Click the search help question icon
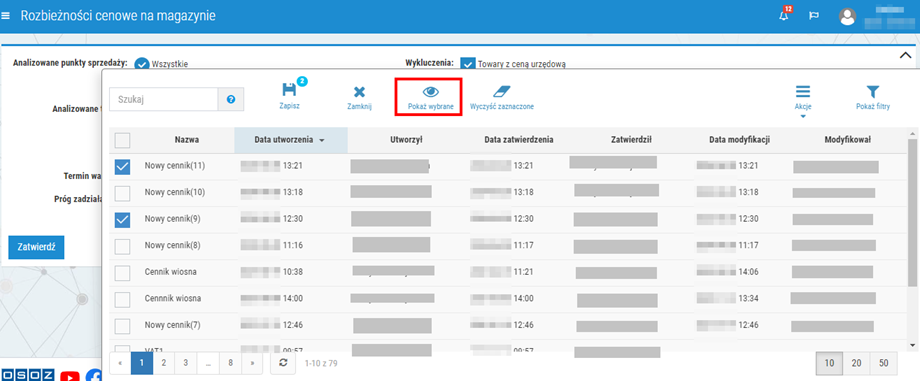This screenshot has height=381, width=920. click(x=231, y=100)
